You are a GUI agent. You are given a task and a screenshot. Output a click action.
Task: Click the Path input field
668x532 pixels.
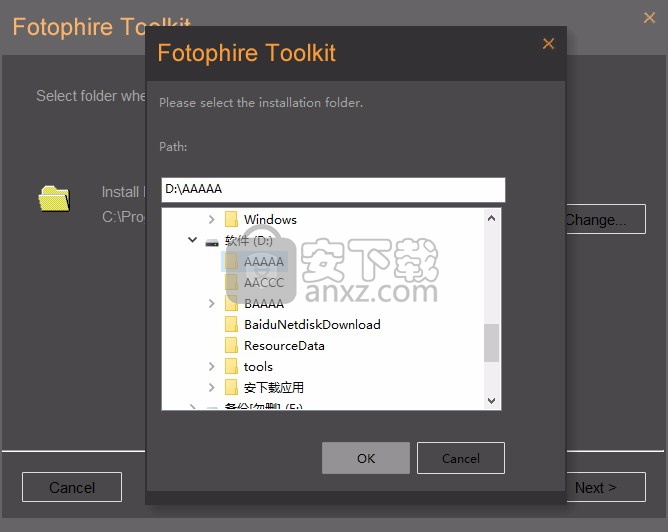click(x=333, y=190)
